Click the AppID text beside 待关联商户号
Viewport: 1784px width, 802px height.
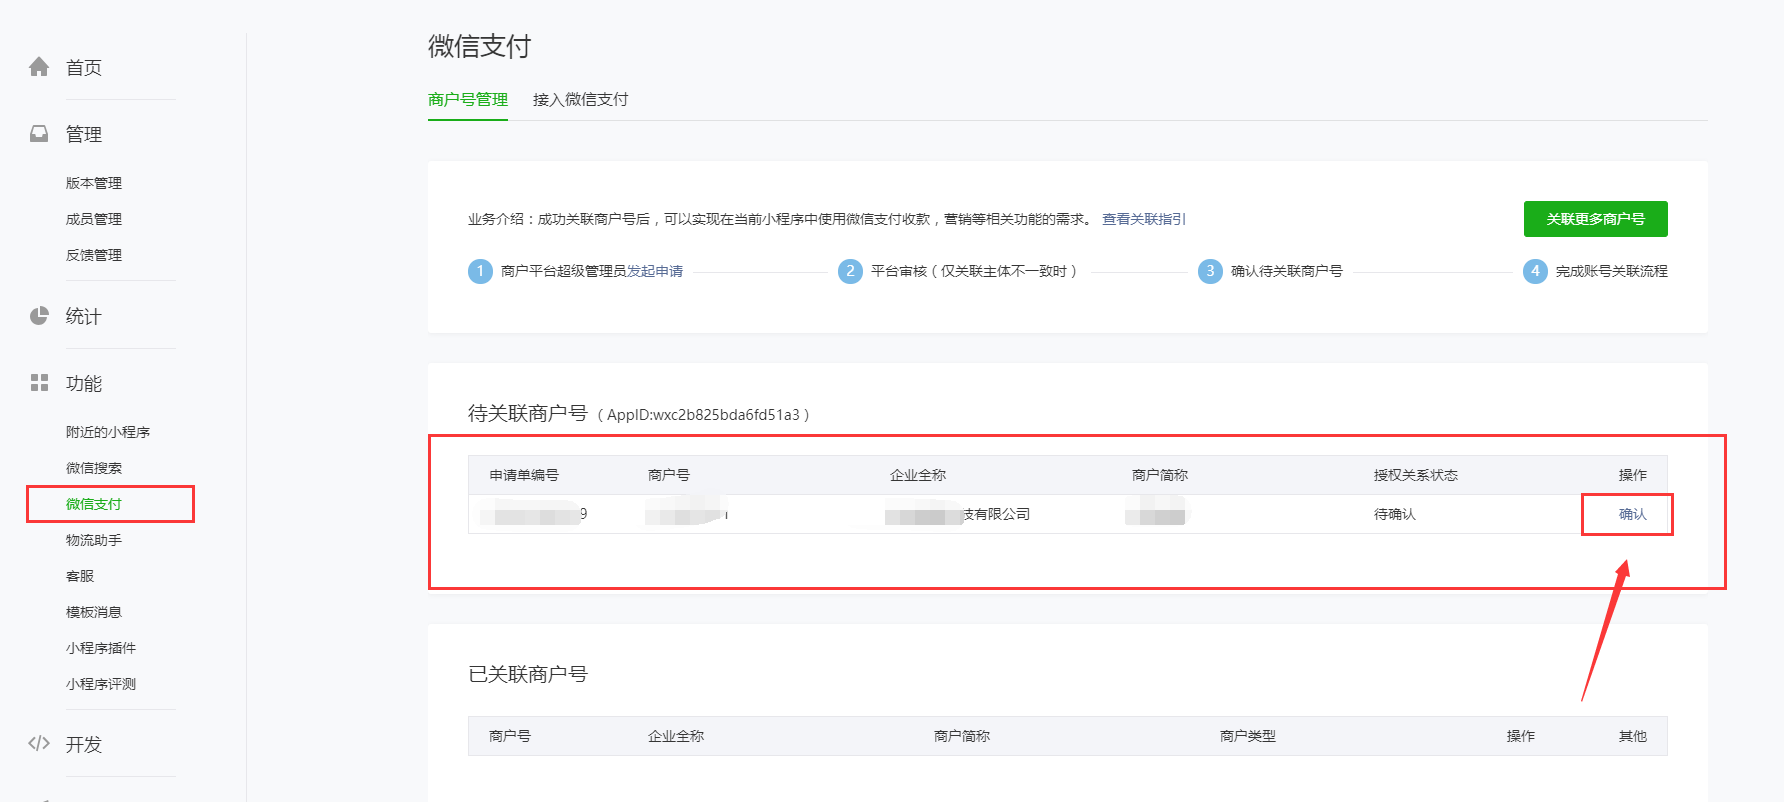(703, 415)
